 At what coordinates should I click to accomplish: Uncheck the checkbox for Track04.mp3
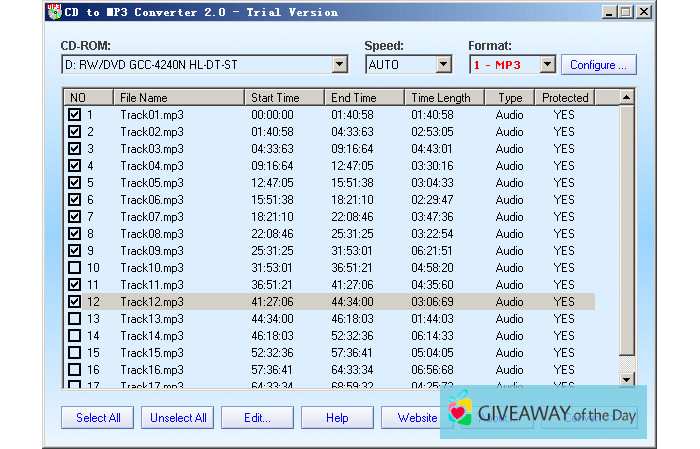[x=75, y=166]
